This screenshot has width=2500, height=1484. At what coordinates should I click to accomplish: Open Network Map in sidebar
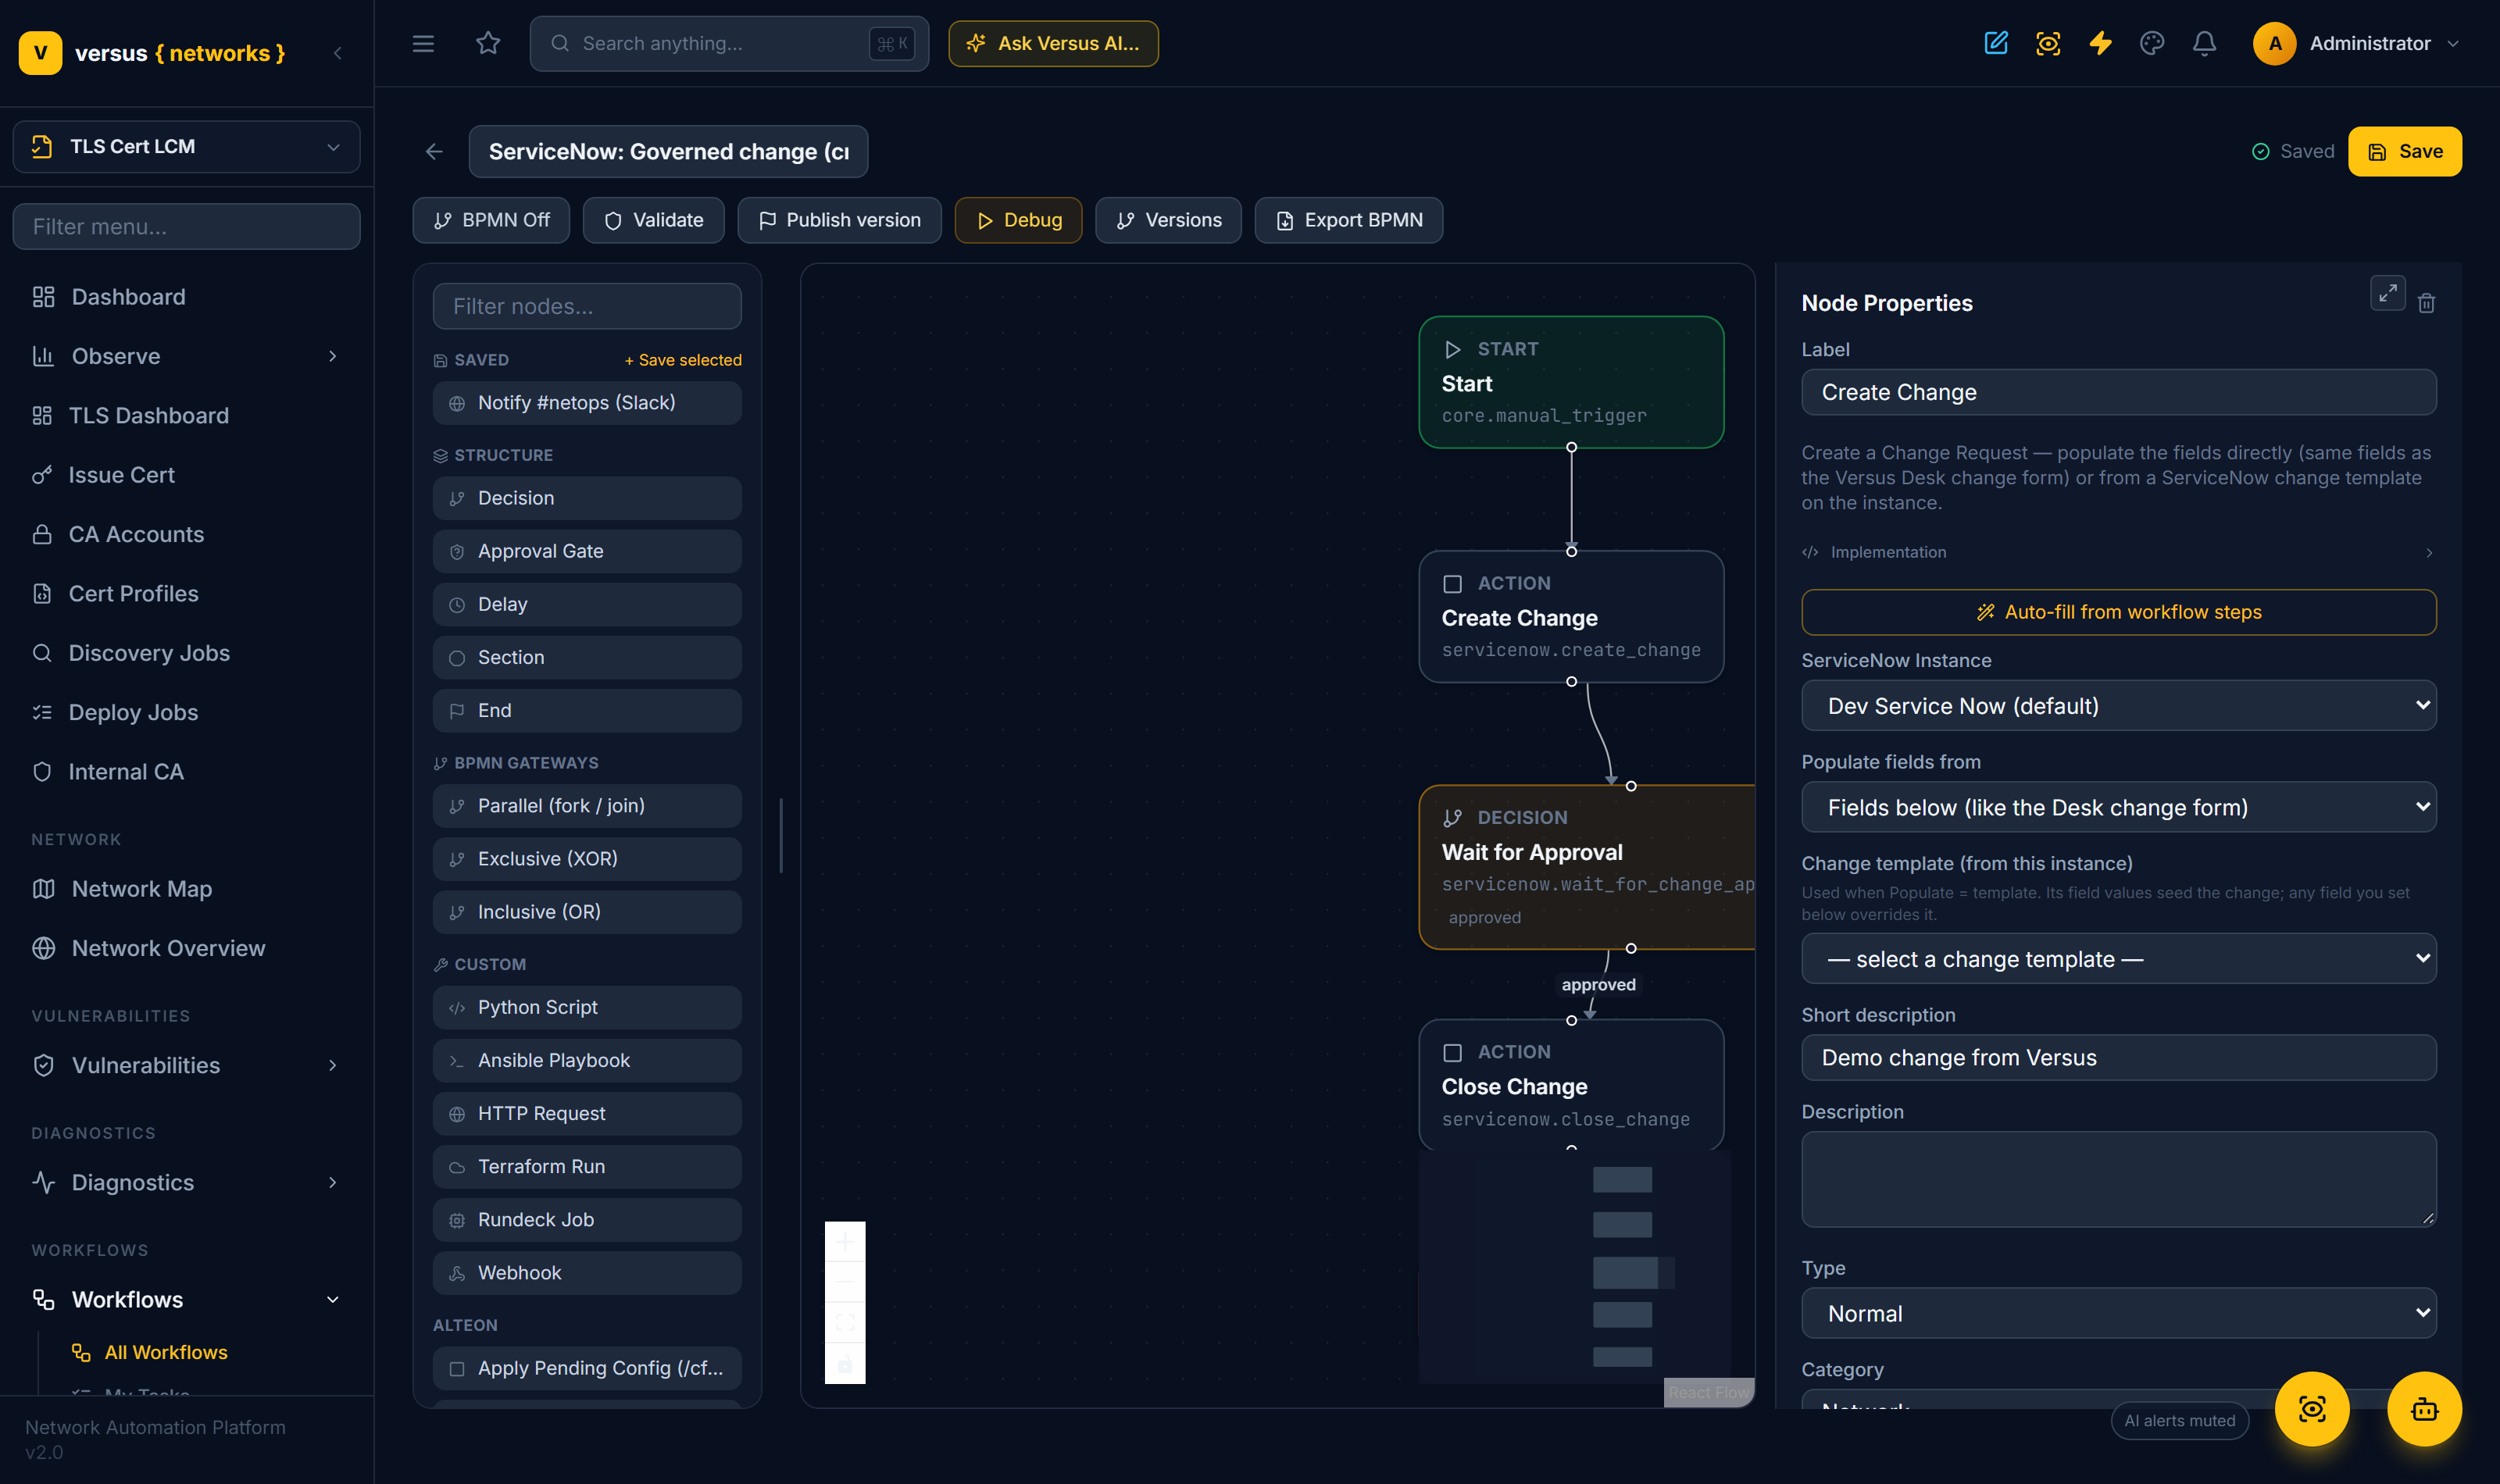(x=187, y=888)
